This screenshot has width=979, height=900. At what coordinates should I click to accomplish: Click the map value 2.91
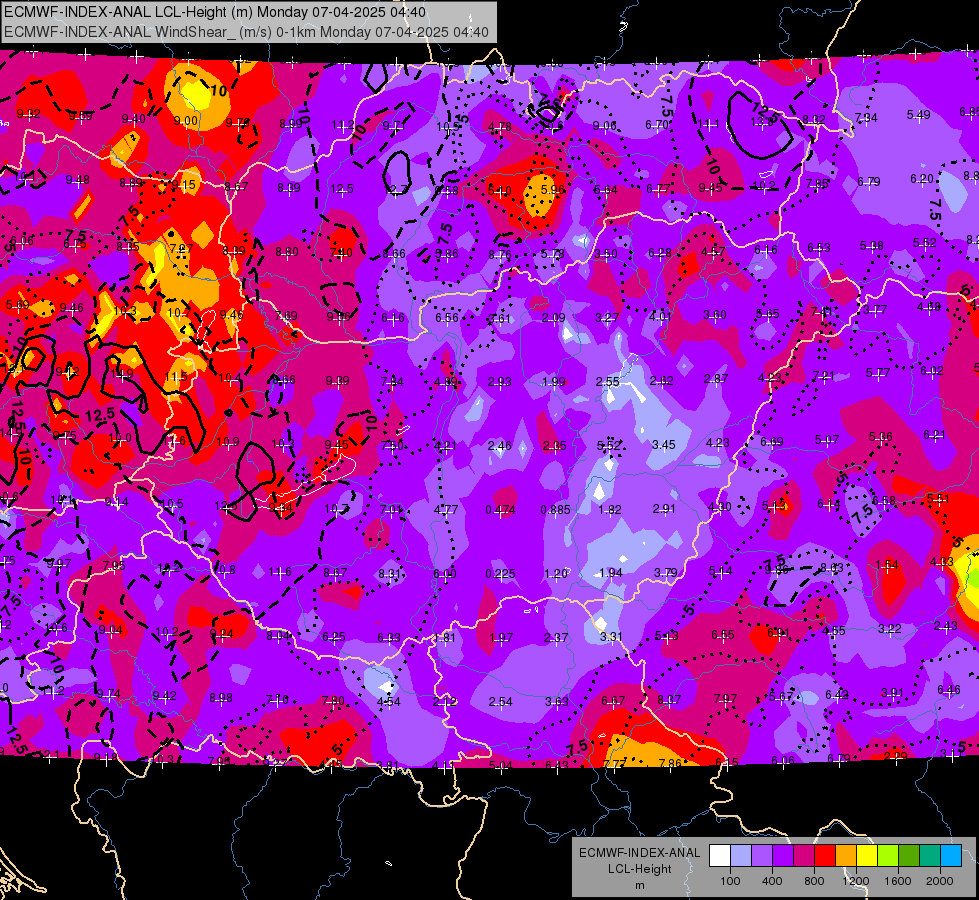[x=664, y=509]
